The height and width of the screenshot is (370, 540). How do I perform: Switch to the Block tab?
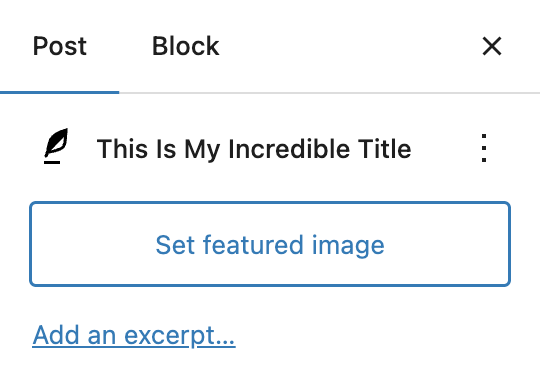click(x=186, y=46)
